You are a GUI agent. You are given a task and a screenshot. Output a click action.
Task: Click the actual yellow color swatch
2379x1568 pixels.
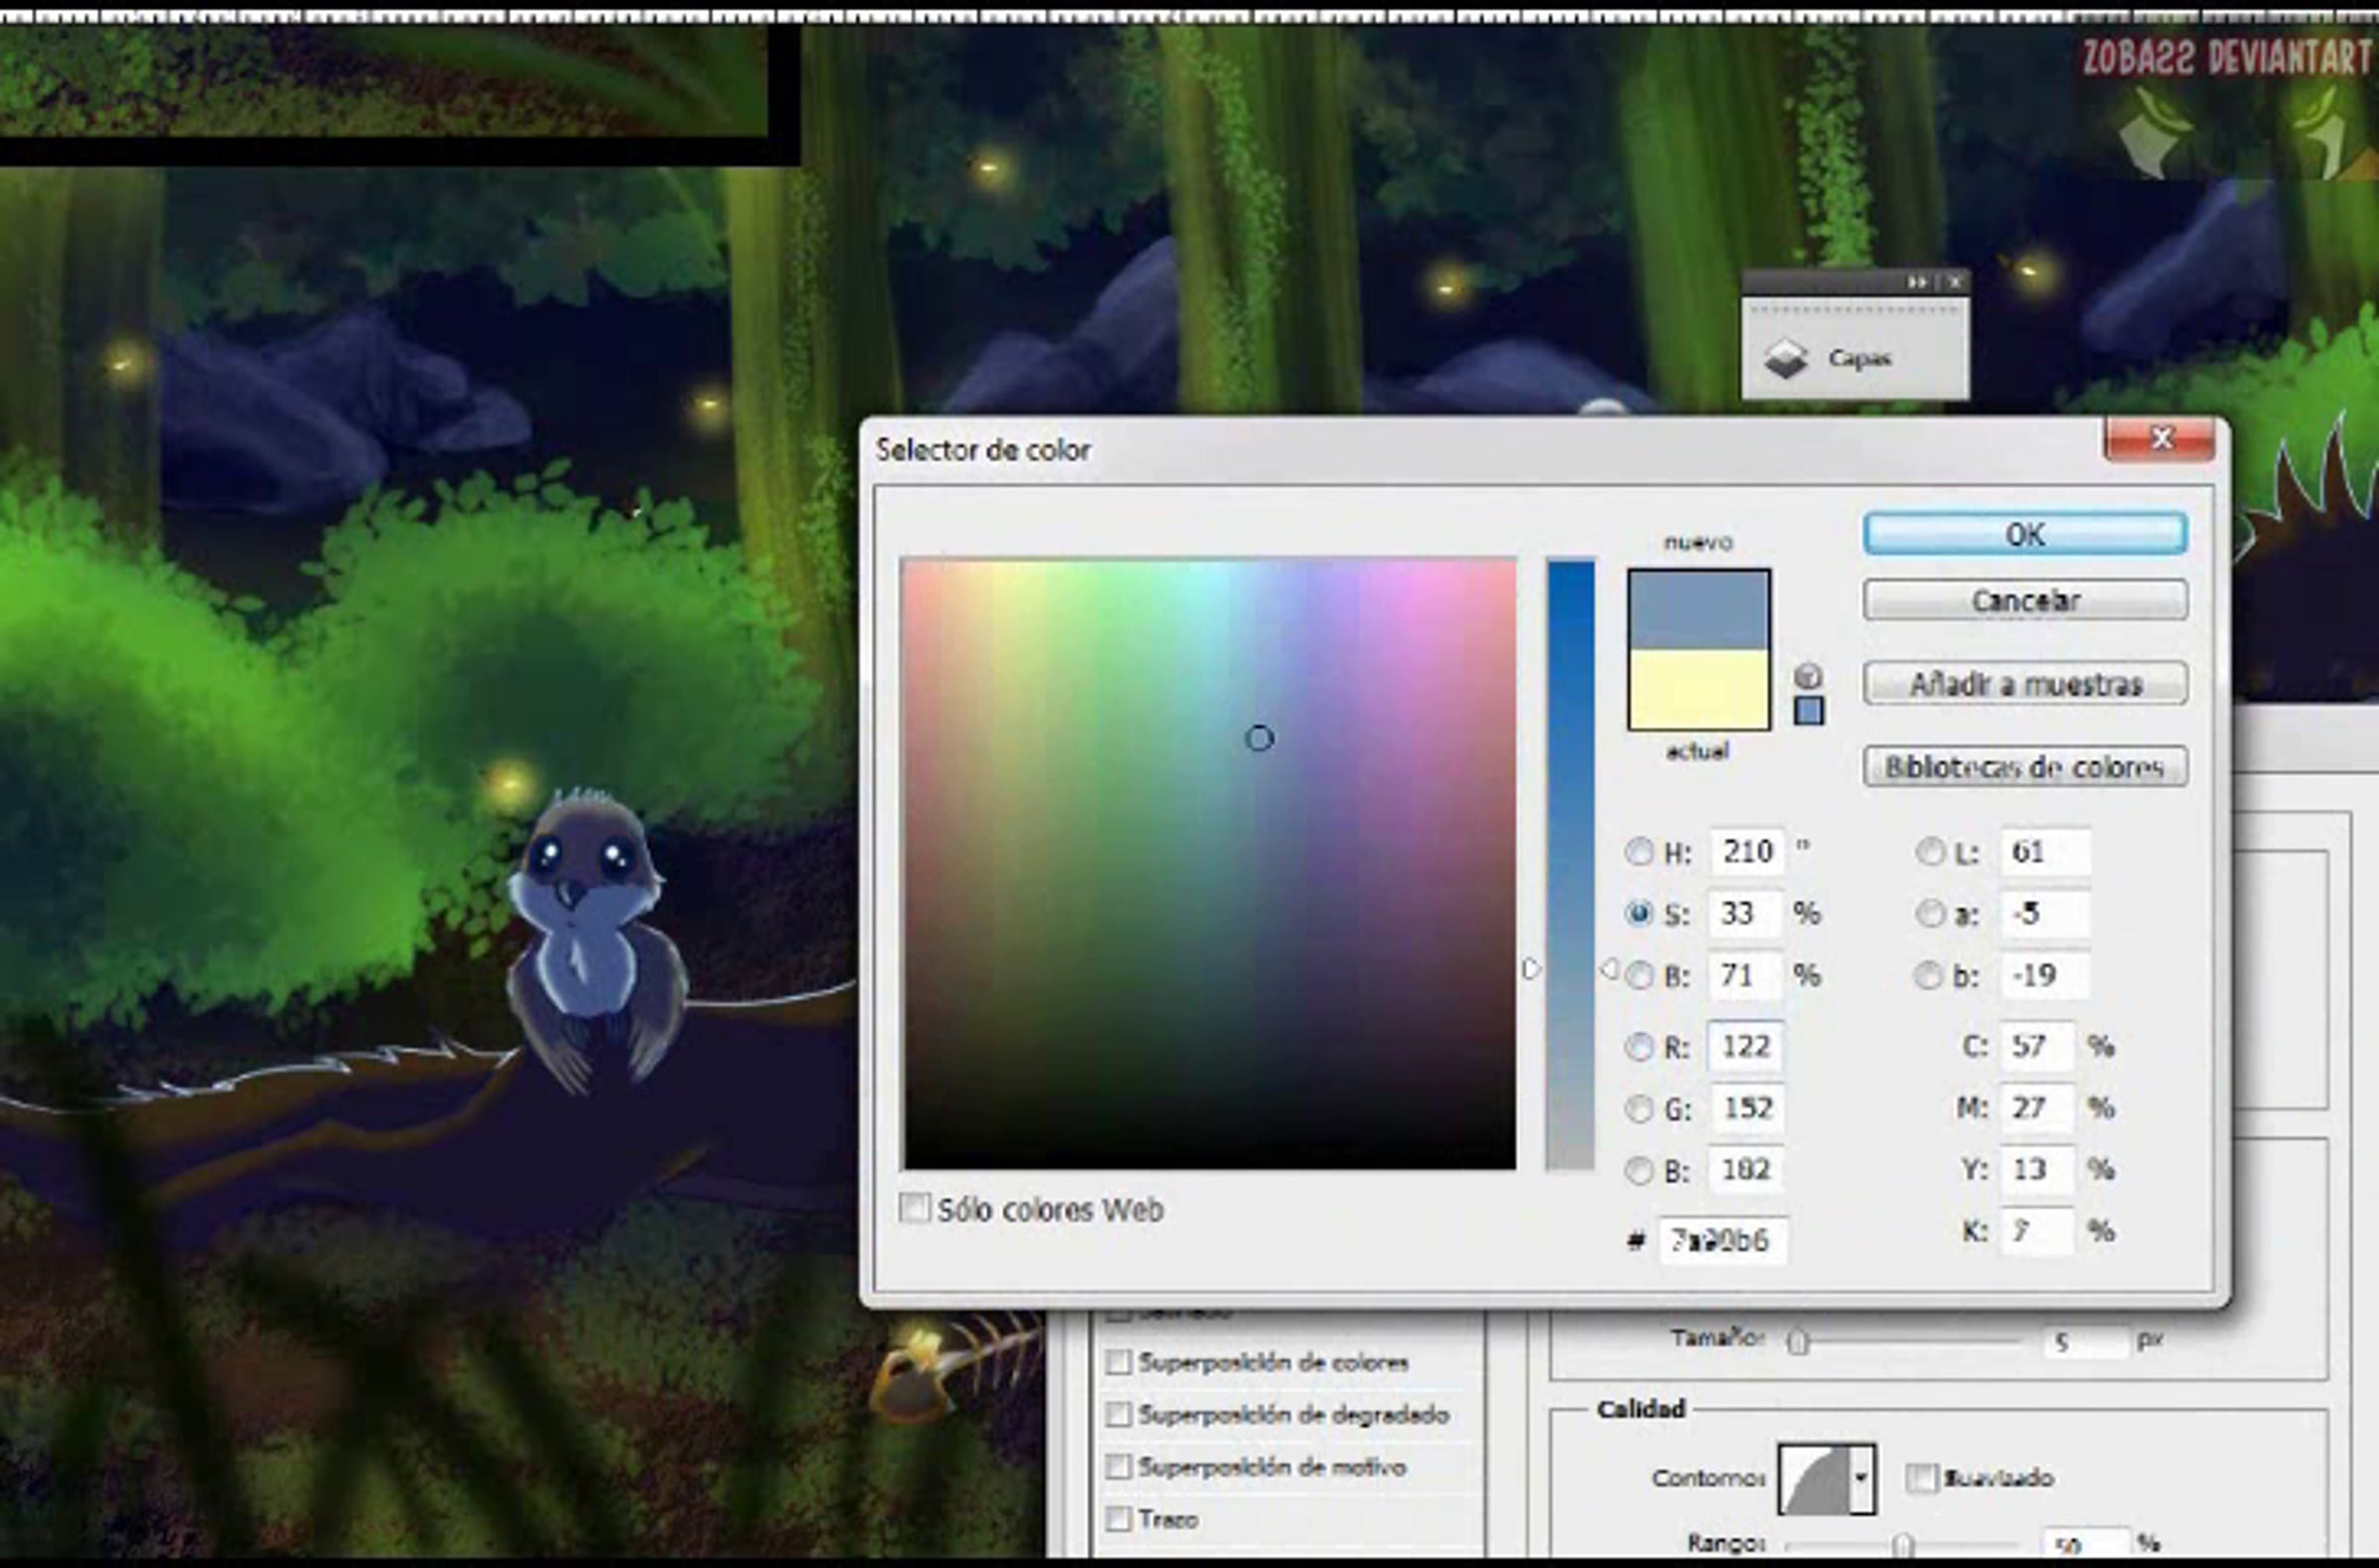pos(1698,690)
